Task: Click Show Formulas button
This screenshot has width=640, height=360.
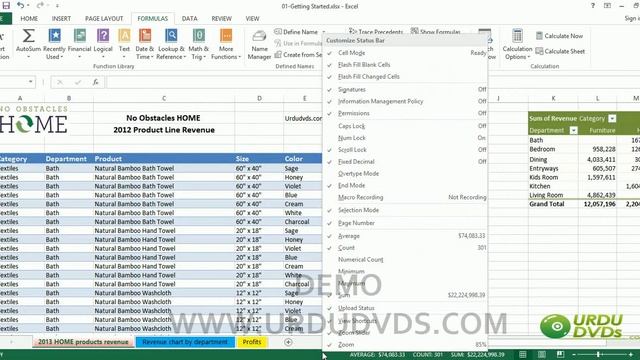Action: click(436, 31)
